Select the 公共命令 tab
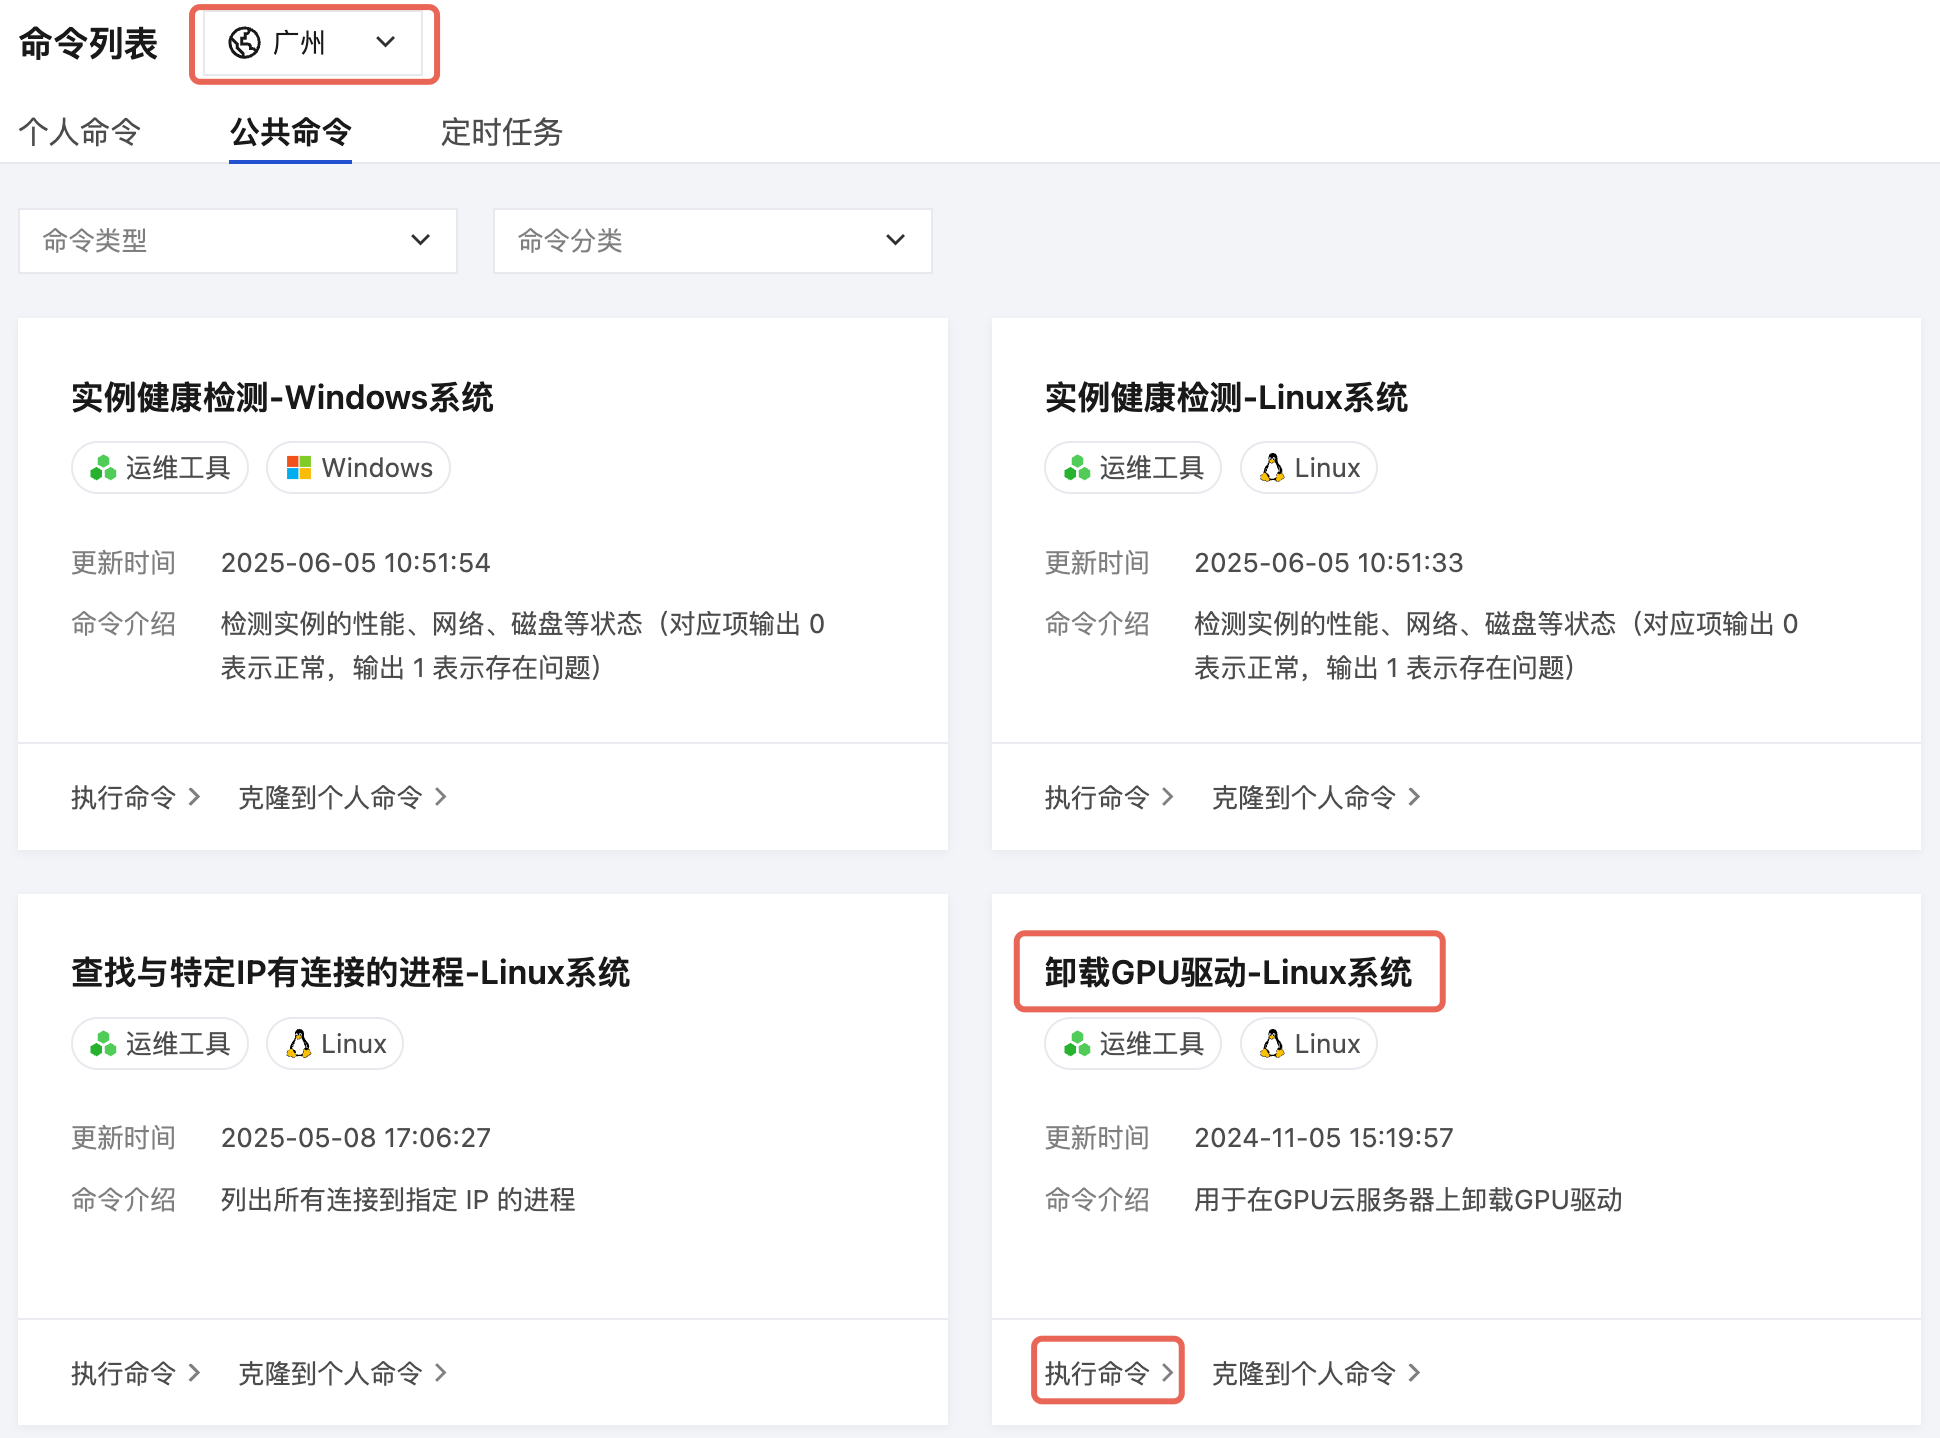Viewport: 1940px width, 1438px height. coord(290,132)
